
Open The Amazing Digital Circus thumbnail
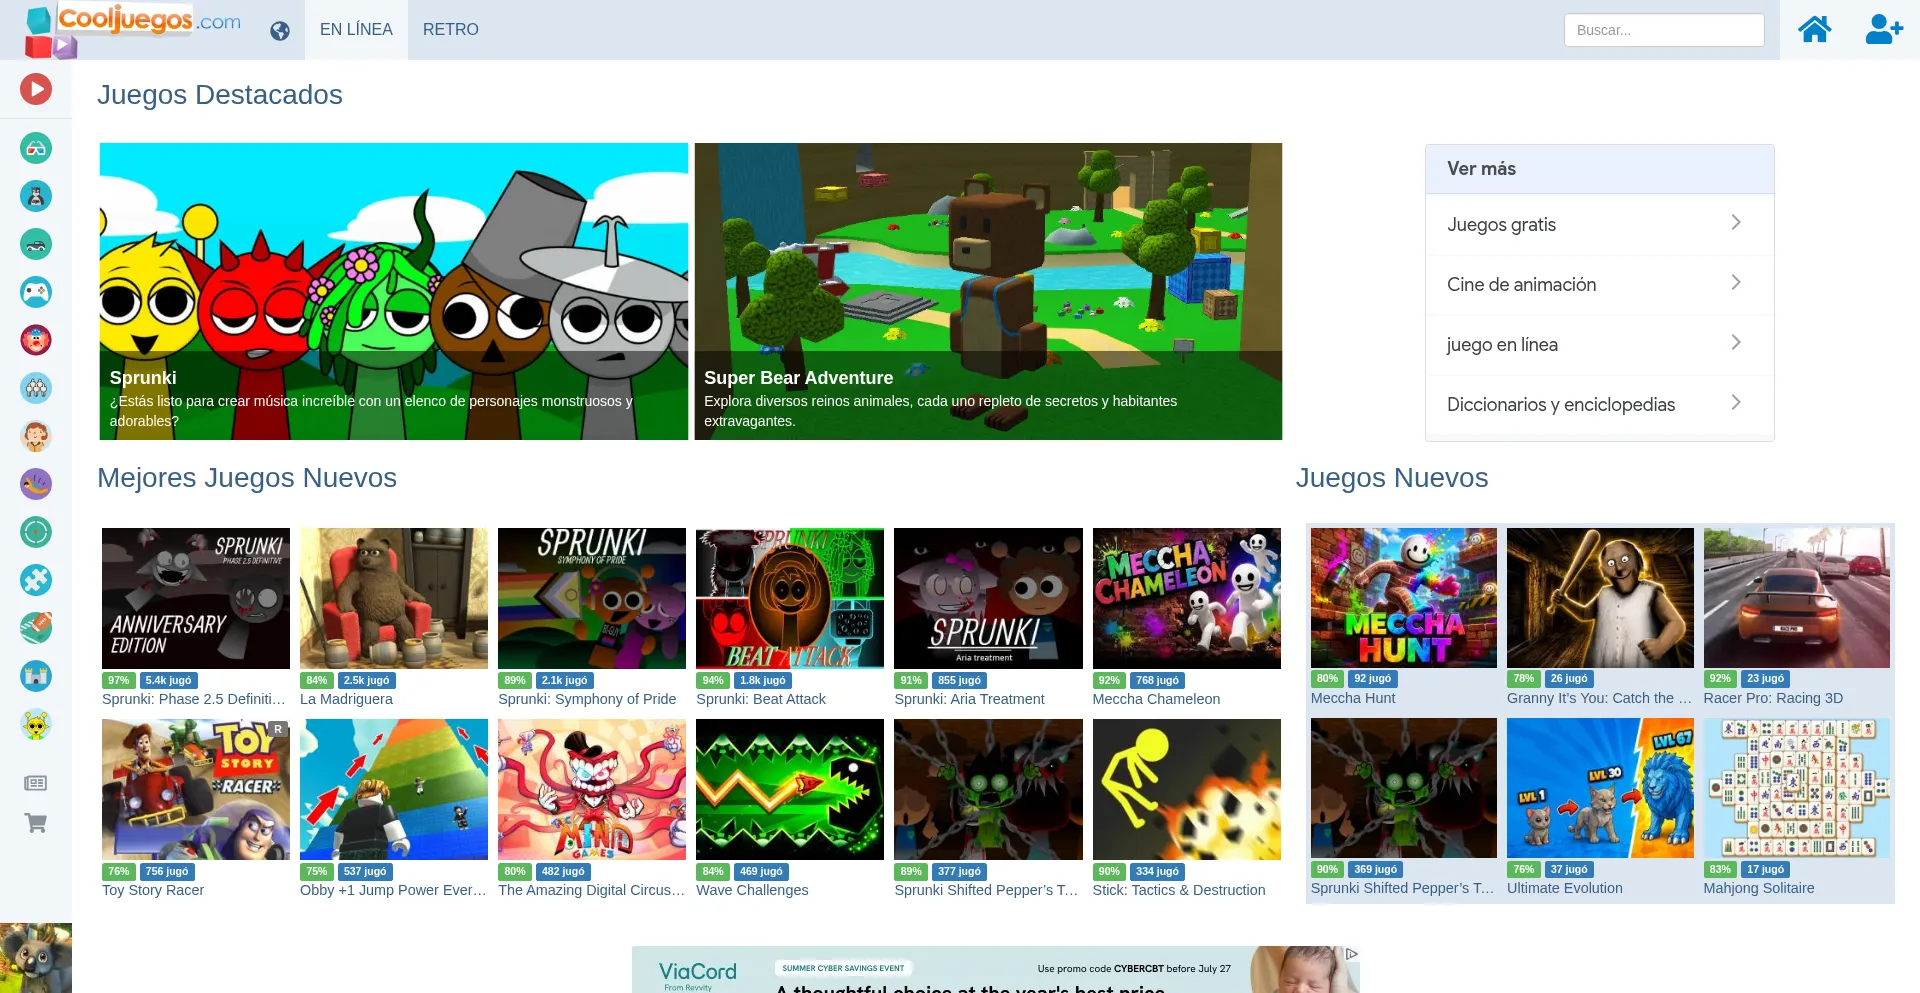(x=592, y=789)
